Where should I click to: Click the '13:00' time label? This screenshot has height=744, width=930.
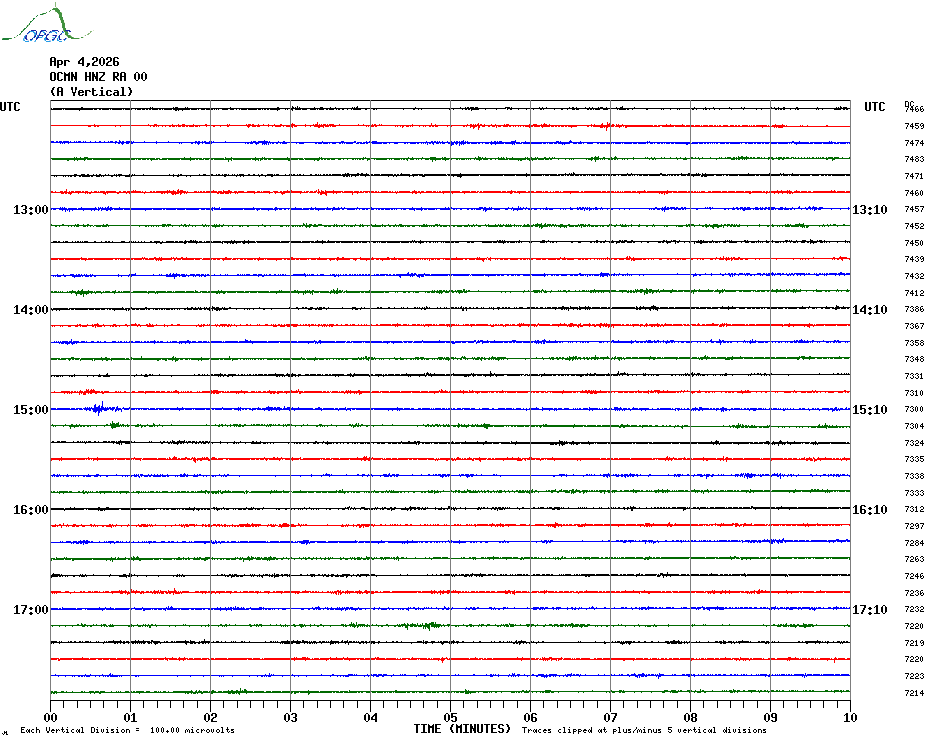(x=31, y=209)
